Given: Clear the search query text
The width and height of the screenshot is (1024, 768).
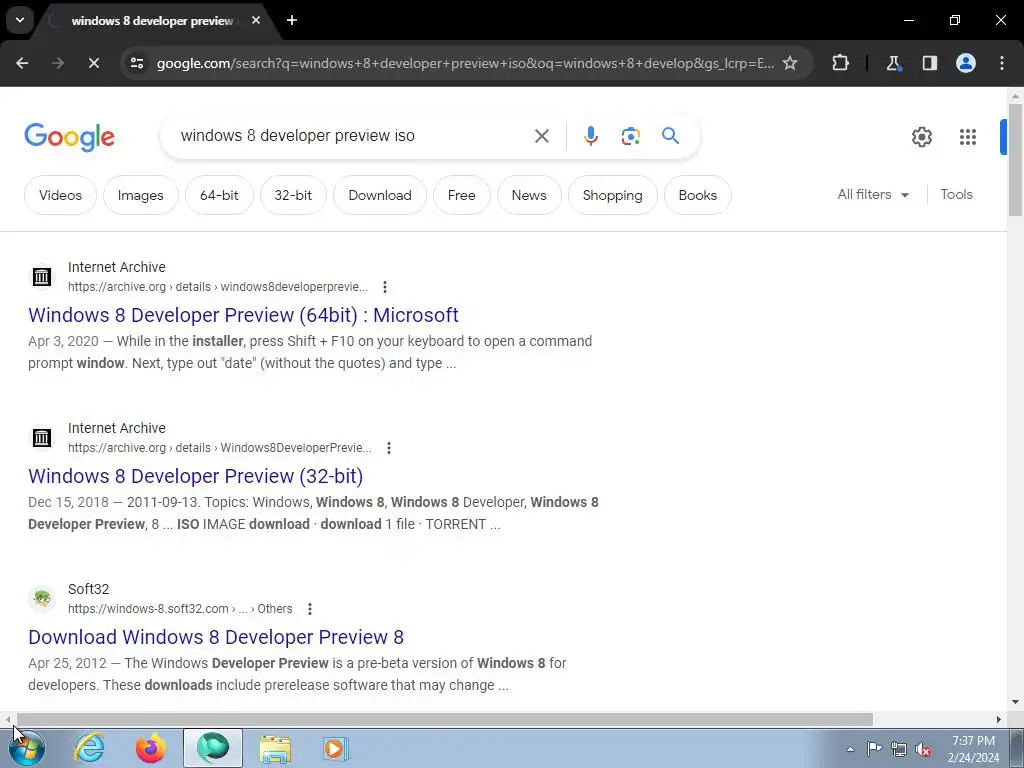Looking at the screenshot, I should [x=542, y=136].
